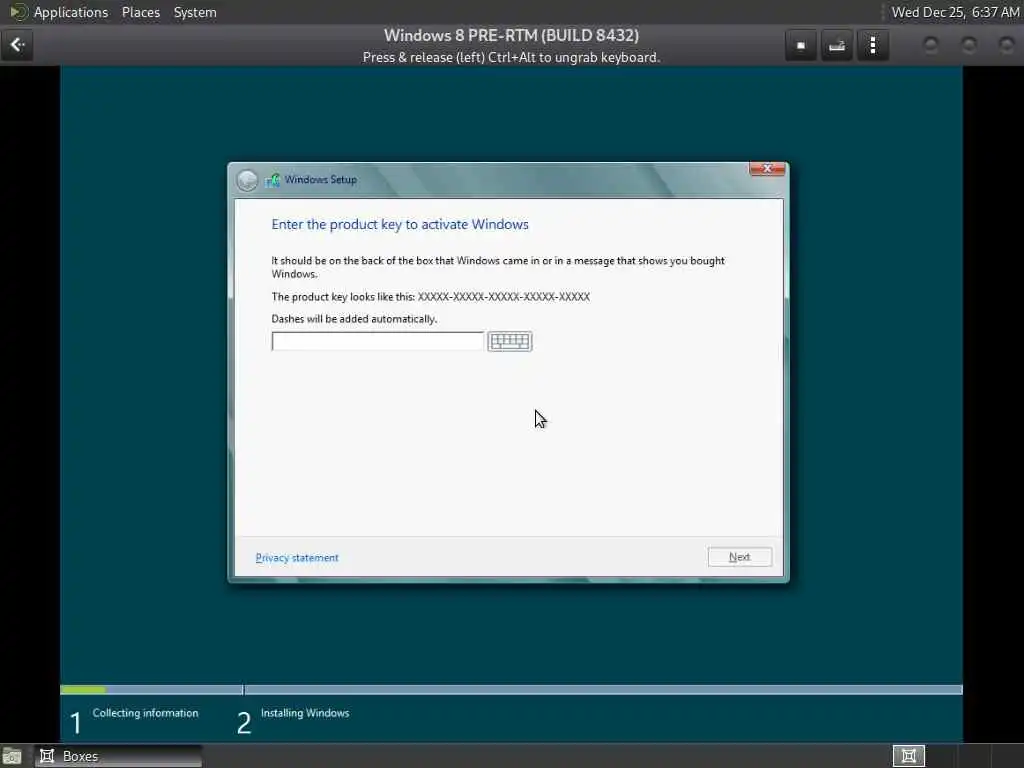
Task: Click the "Dashes will be added automatically." text
Action: [x=354, y=319]
